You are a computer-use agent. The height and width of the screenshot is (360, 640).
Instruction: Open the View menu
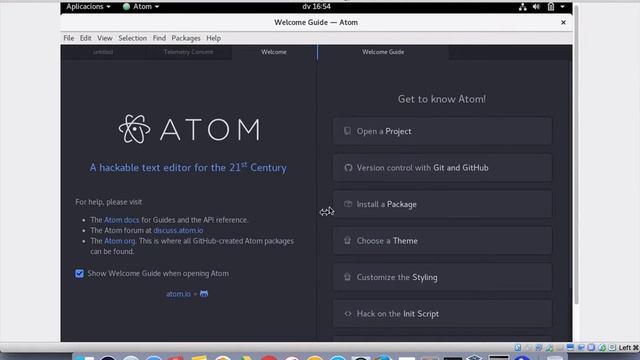point(104,38)
